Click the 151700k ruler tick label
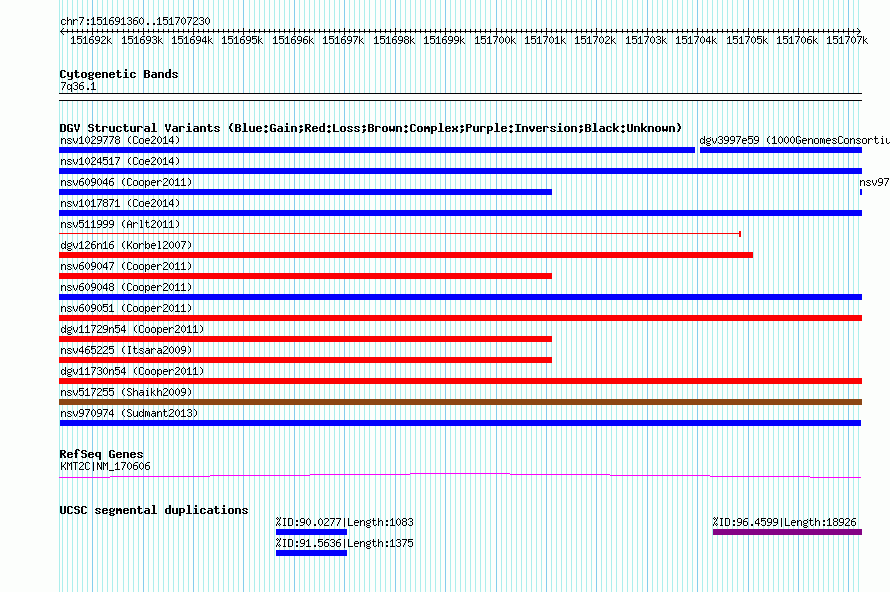890x592 pixels. pyautogui.click(x=495, y=41)
